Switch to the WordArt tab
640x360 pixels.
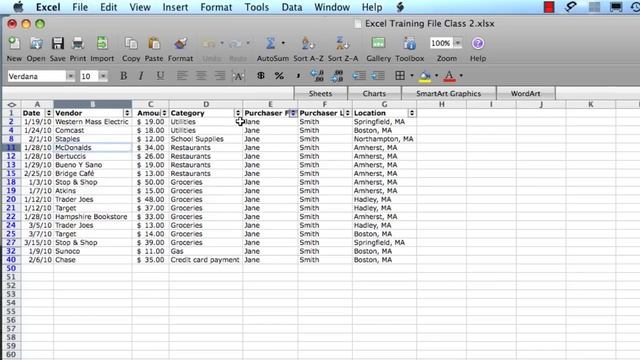(x=525, y=93)
